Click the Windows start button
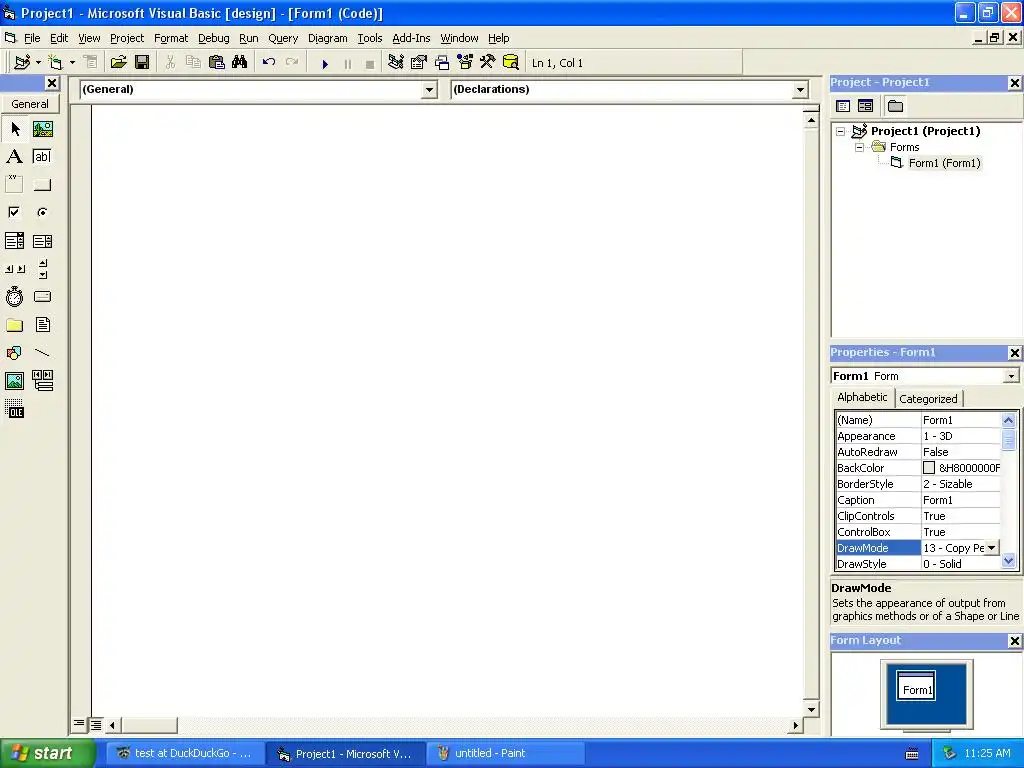The width and height of the screenshot is (1024, 768). tap(48, 753)
